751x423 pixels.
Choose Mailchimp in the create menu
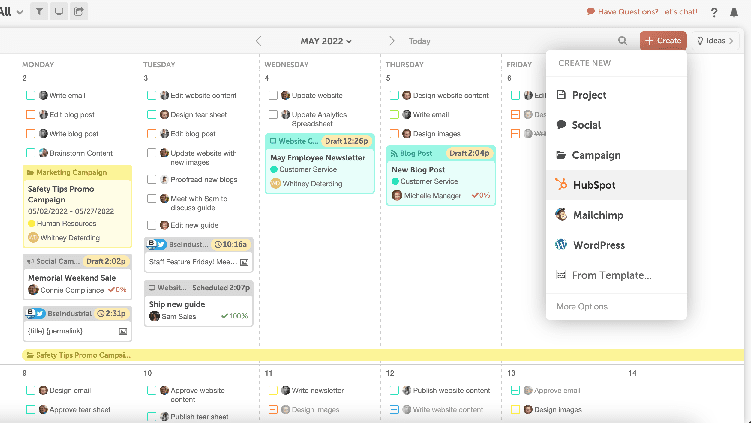click(x=600, y=215)
